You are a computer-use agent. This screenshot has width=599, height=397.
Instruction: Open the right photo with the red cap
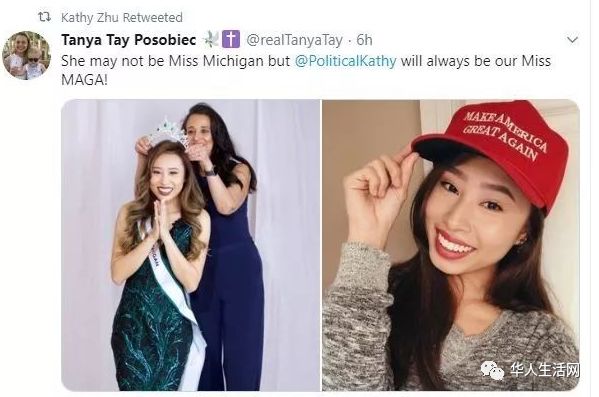tap(451, 245)
